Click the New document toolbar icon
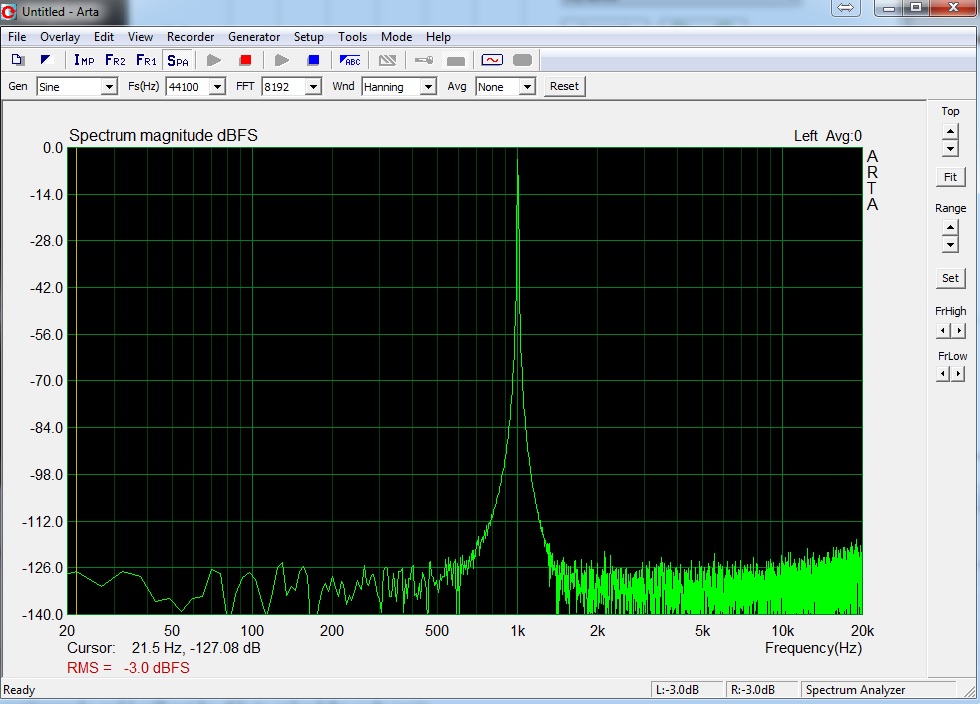Viewport: 980px width, 704px height. click(18, 60)
